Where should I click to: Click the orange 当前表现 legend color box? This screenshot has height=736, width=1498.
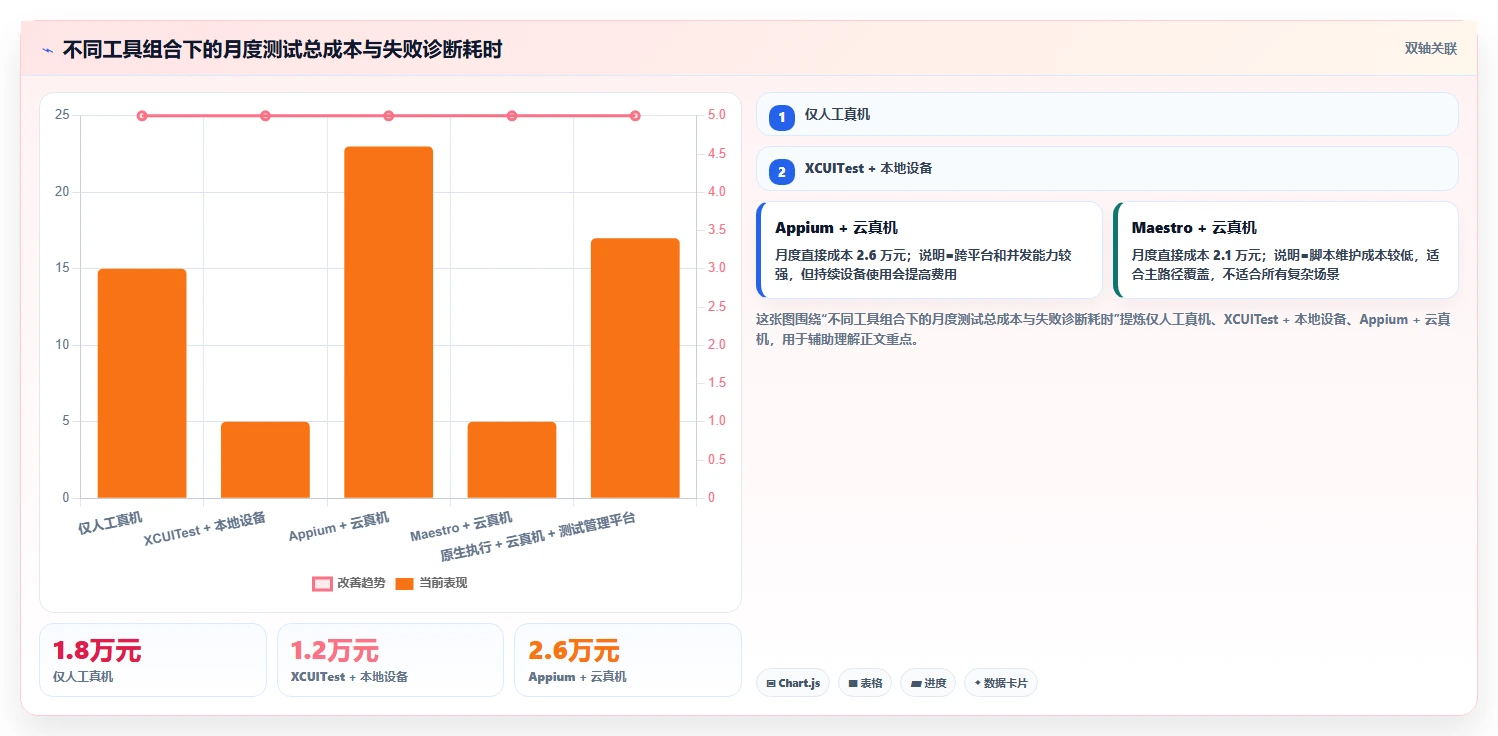click(404, 584)
